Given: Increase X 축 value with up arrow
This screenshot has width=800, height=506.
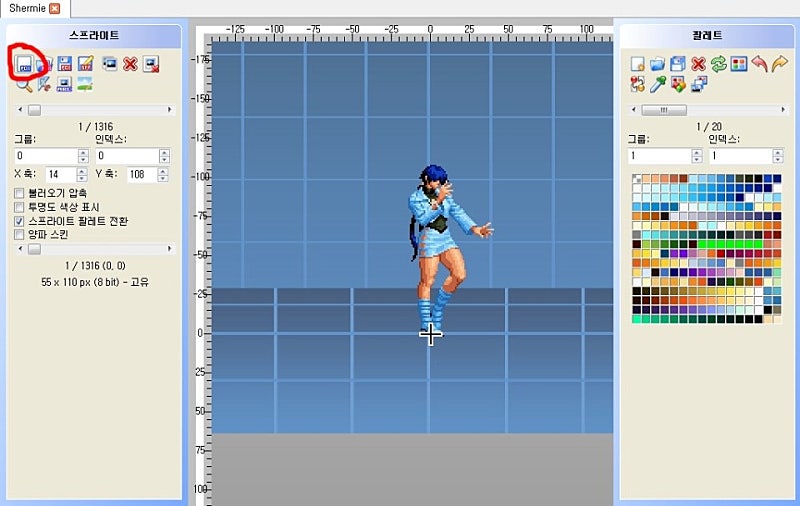Looking at the screenshot, I should [x=82, y=171].
